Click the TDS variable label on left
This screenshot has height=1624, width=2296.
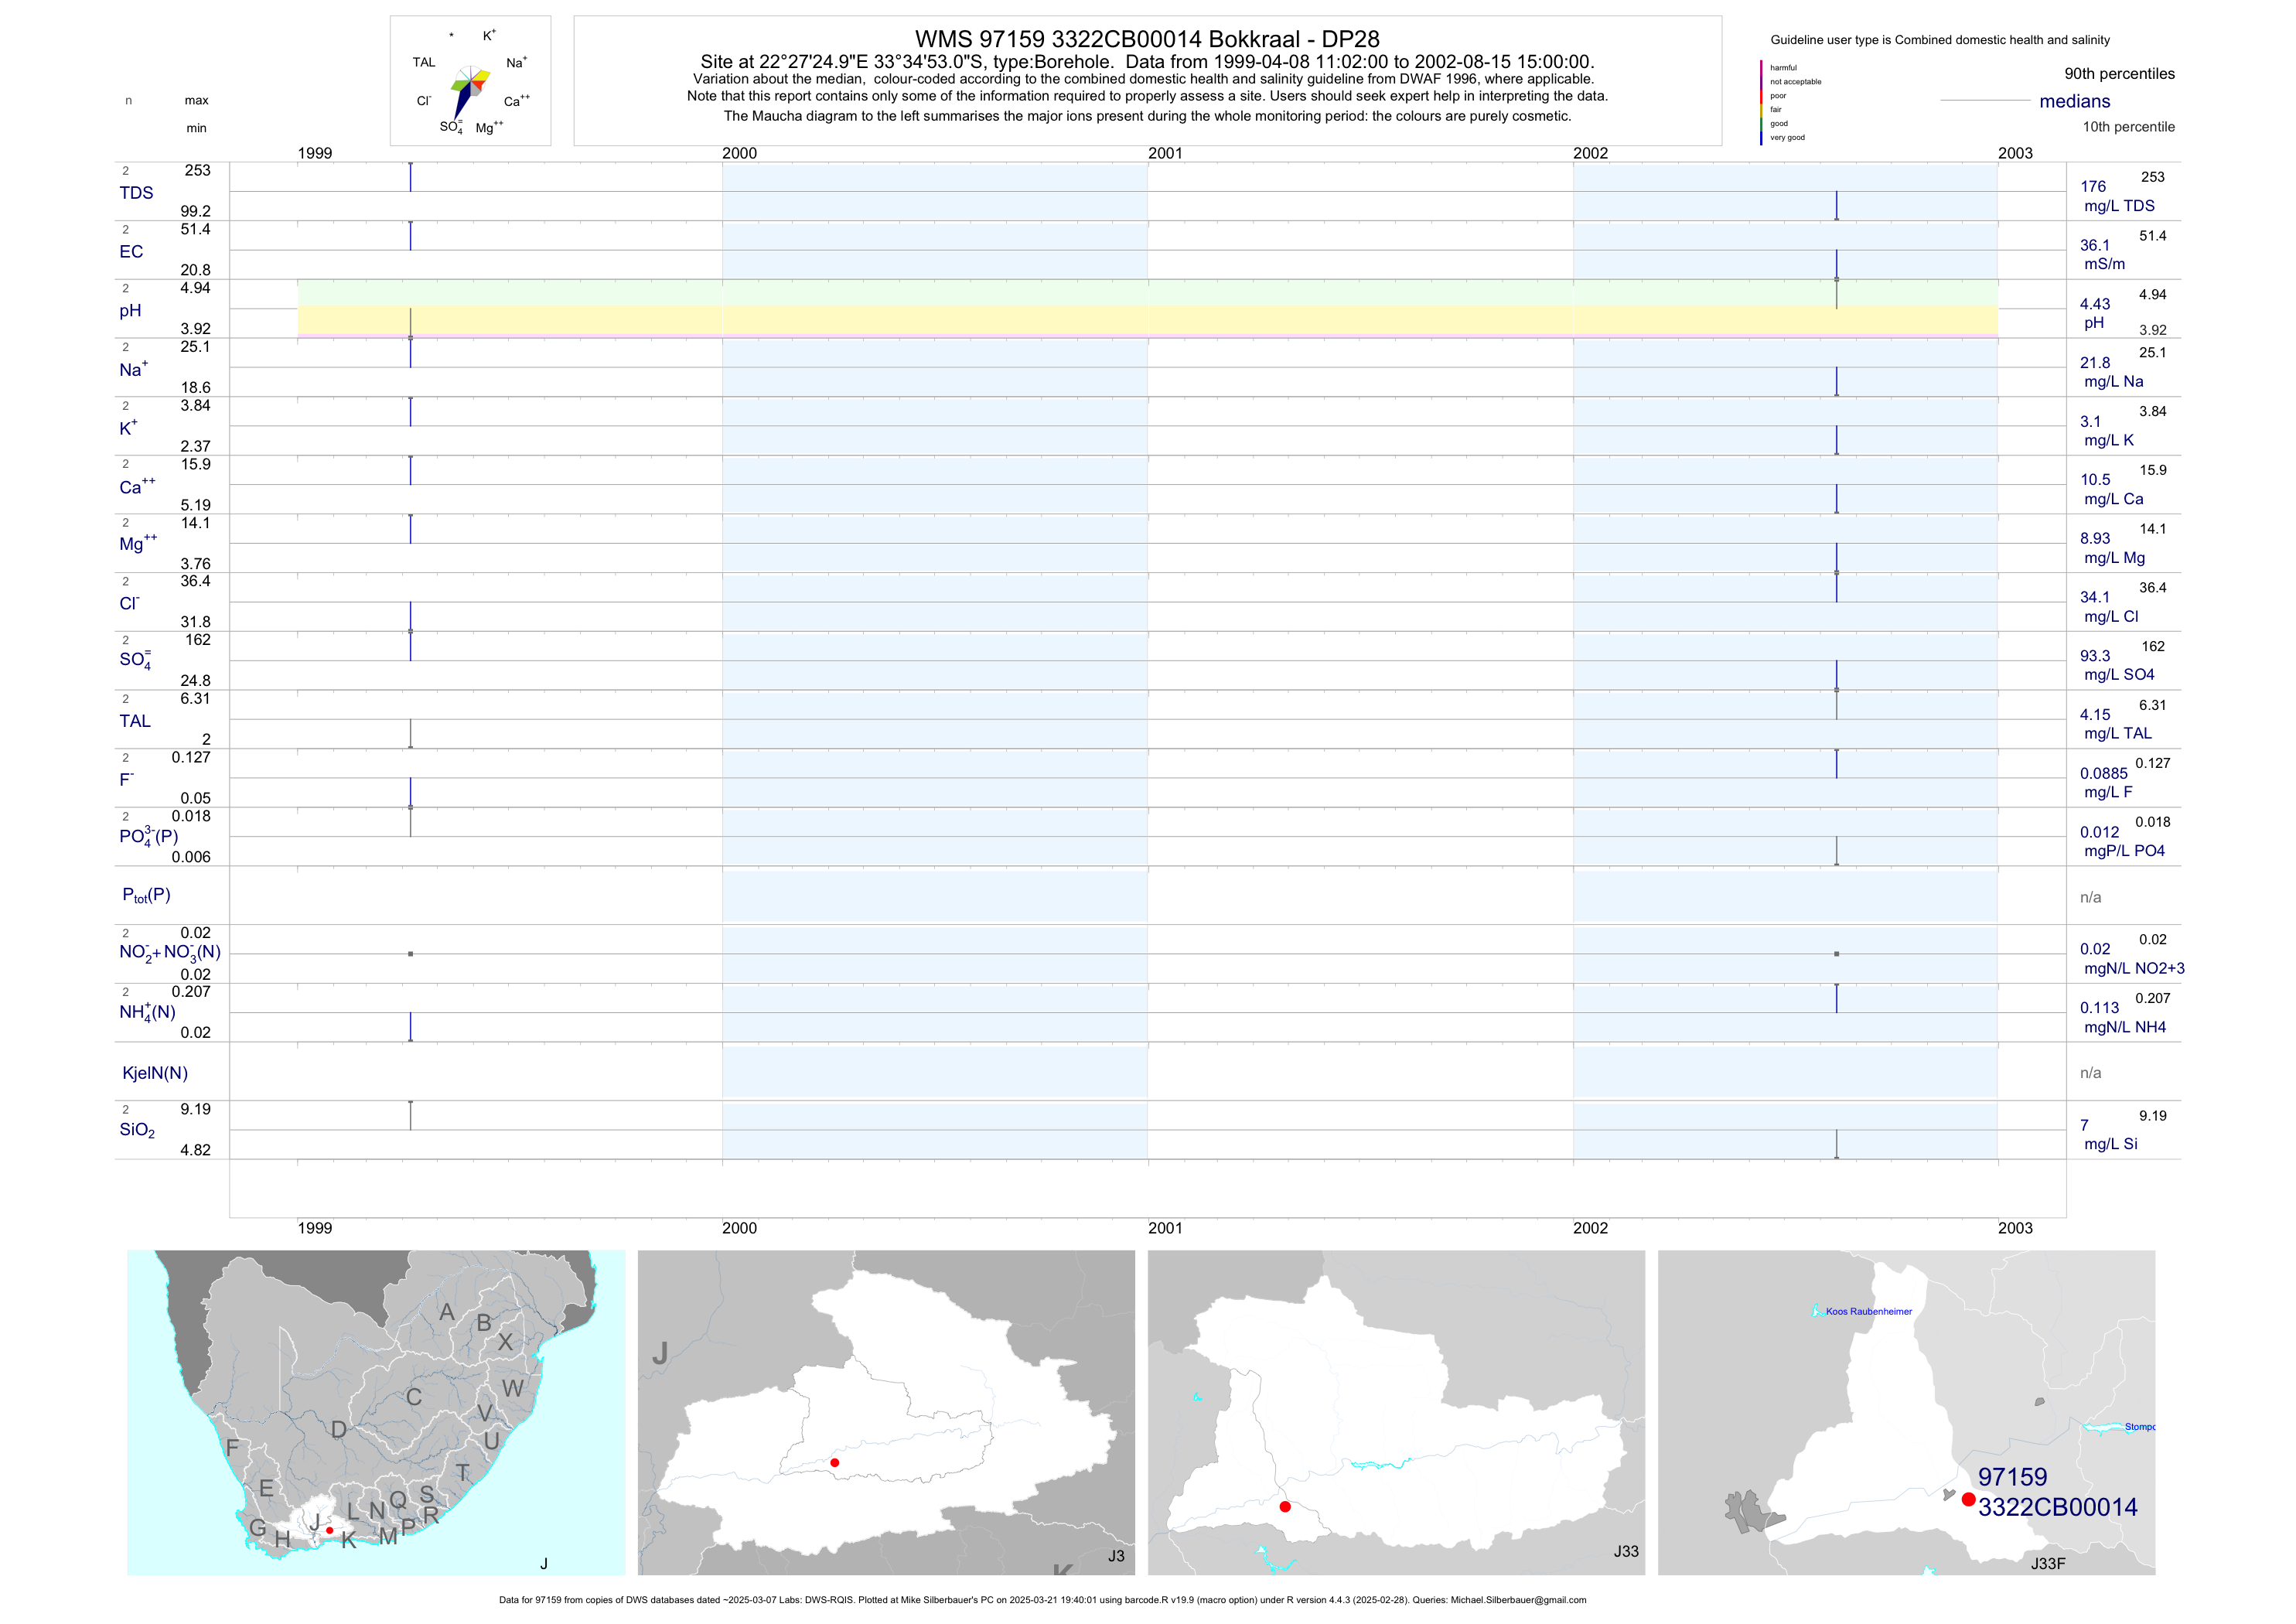136,193
